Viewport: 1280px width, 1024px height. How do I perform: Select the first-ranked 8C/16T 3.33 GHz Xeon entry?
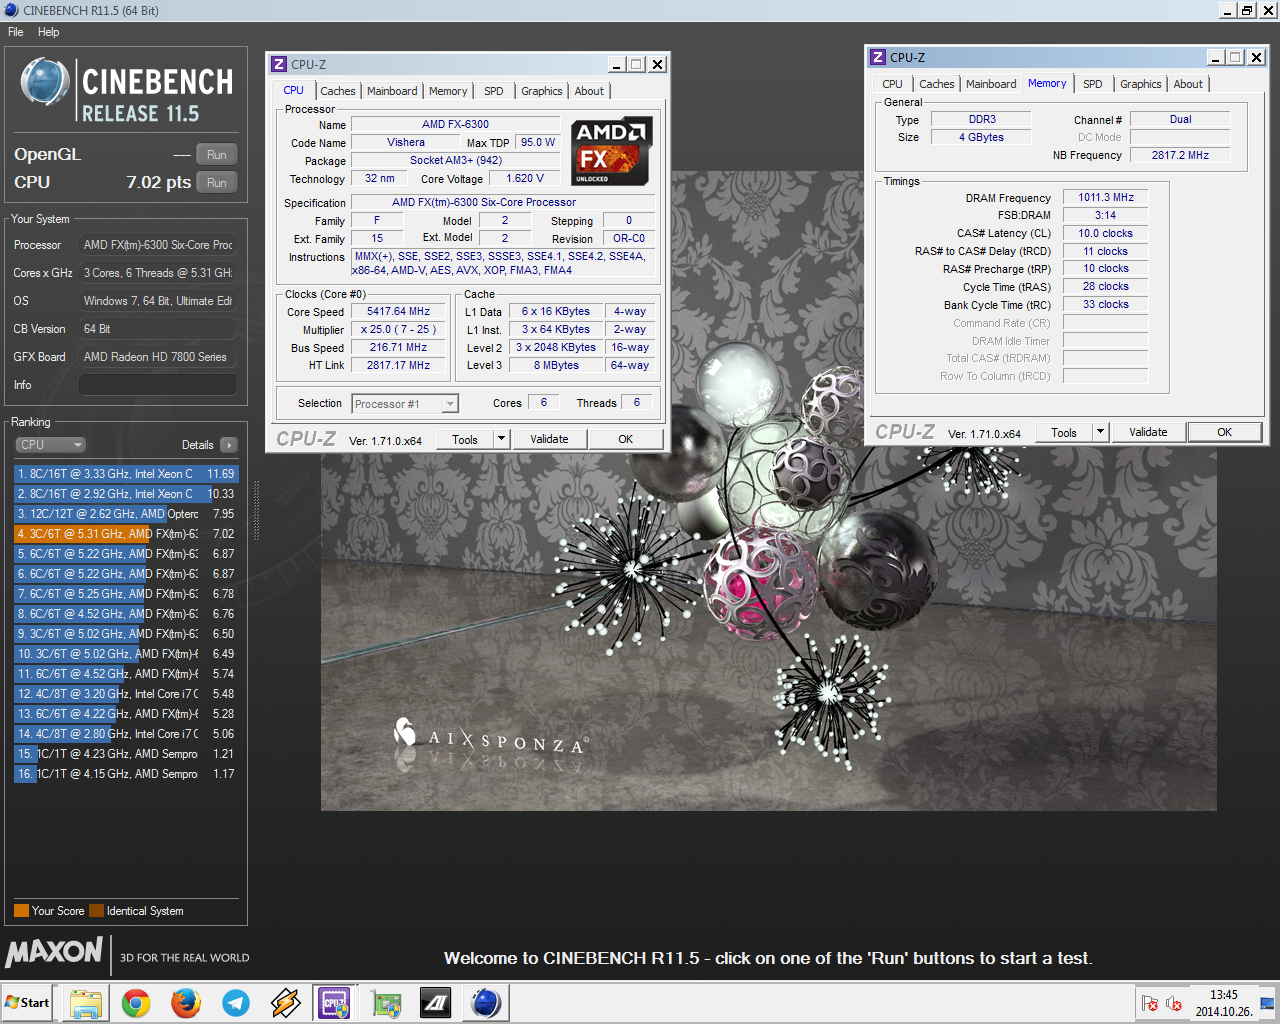tap(125, 474)
